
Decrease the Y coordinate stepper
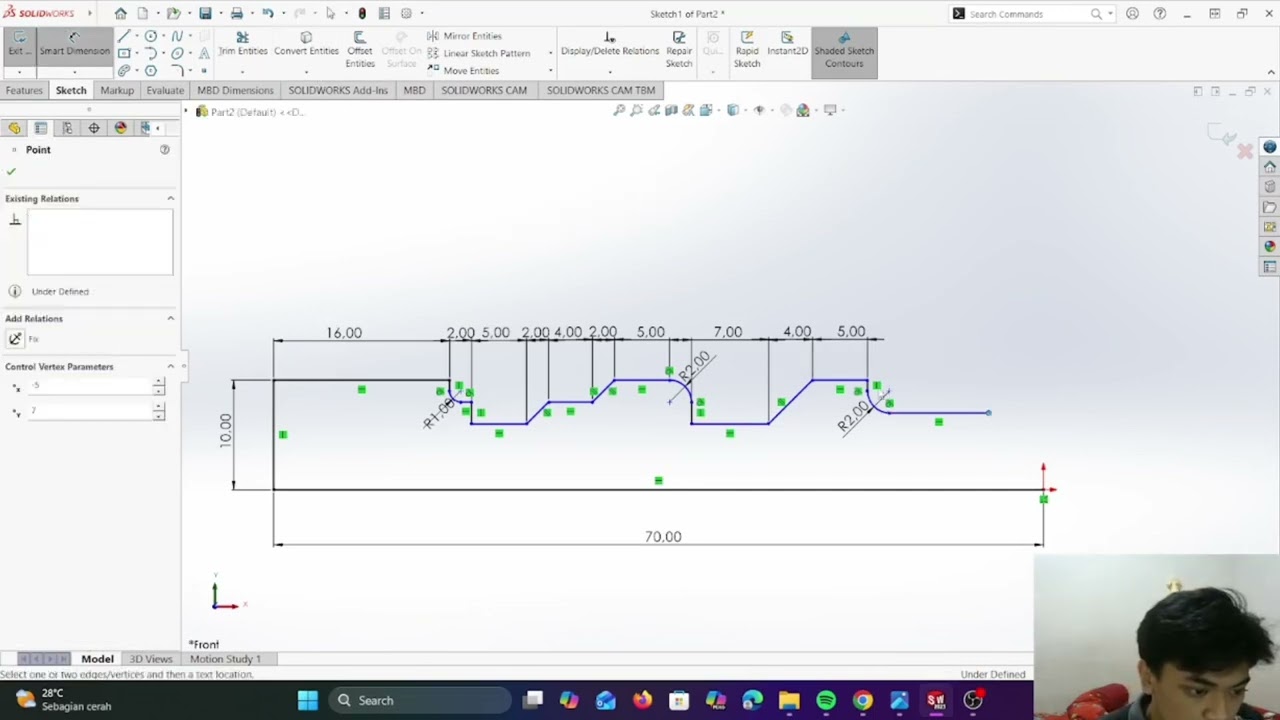click(159, 415)
